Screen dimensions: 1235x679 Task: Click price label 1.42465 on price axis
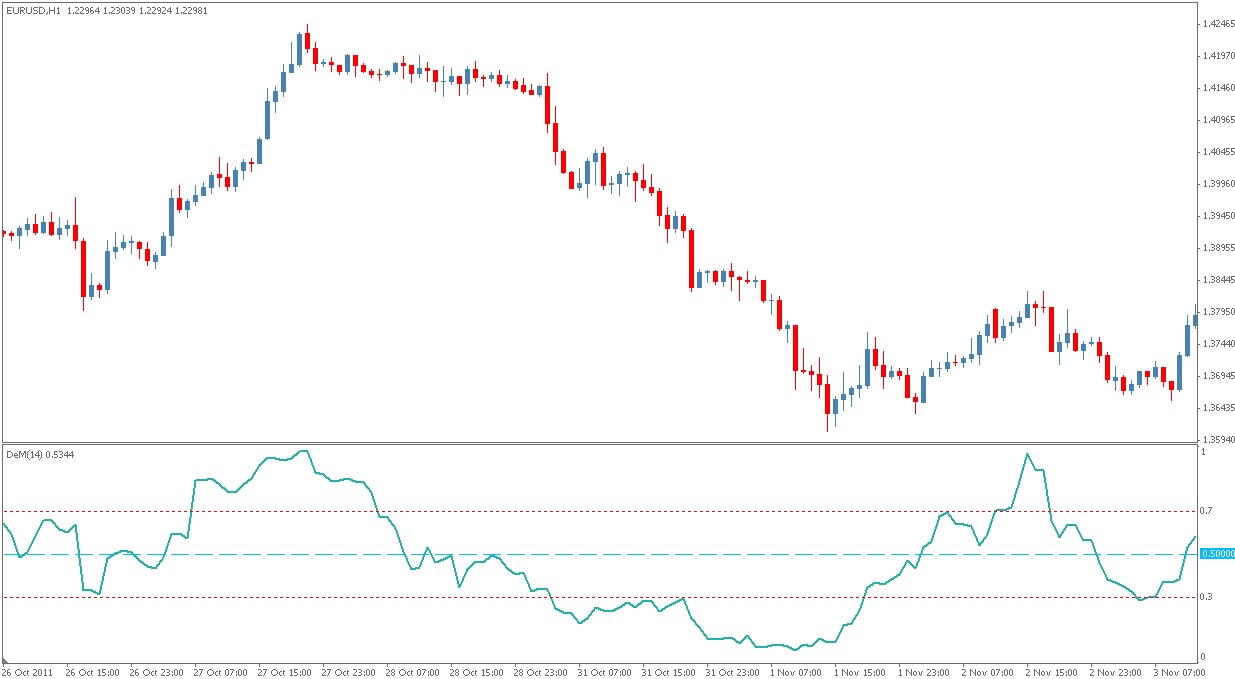pyautogui.click(x=1219, y=23)
